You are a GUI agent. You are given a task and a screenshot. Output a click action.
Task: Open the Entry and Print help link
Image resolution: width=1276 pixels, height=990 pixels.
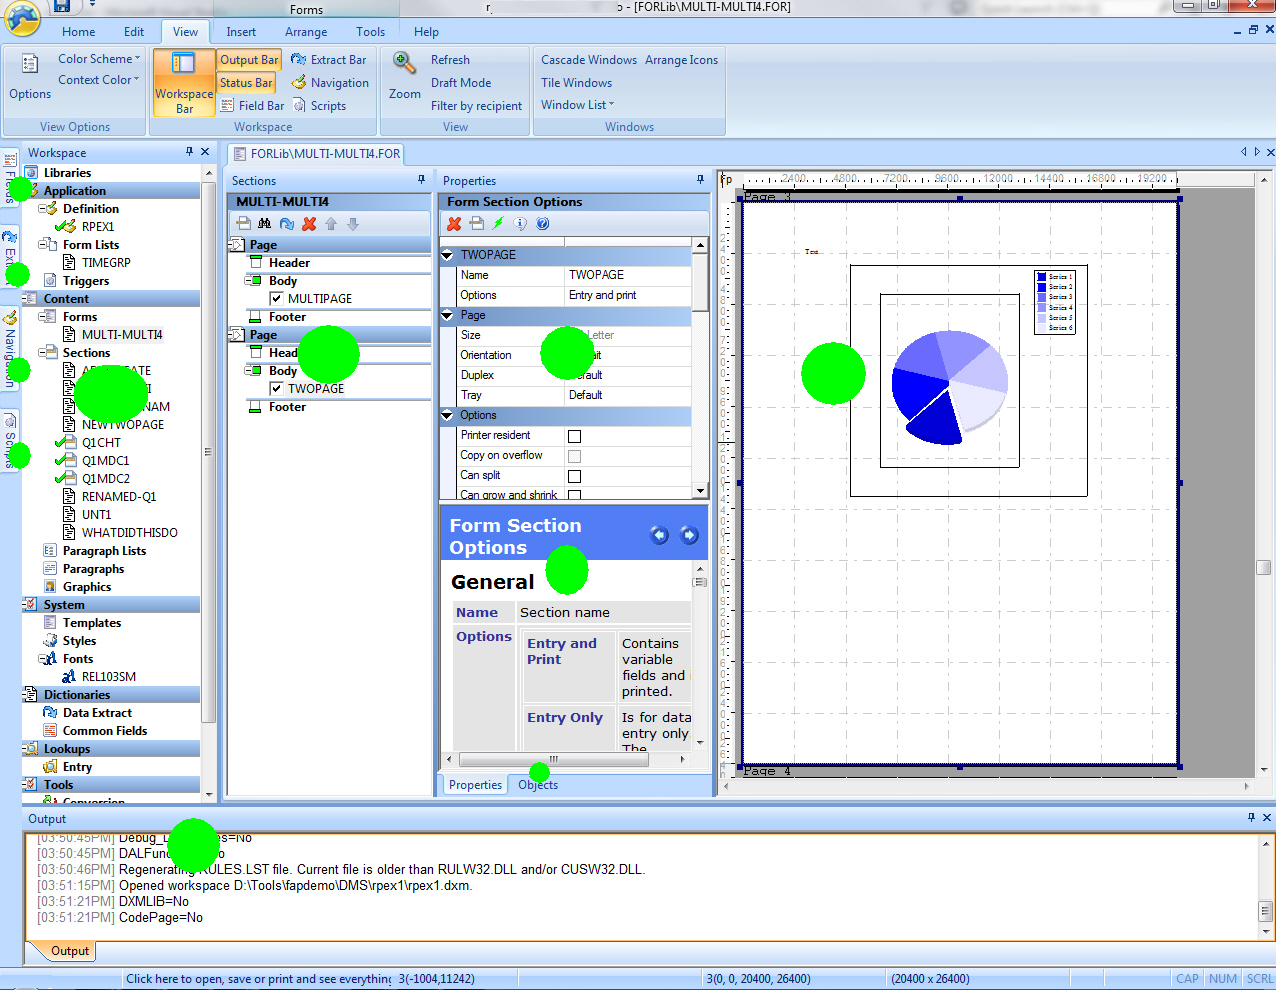(562, 652)
